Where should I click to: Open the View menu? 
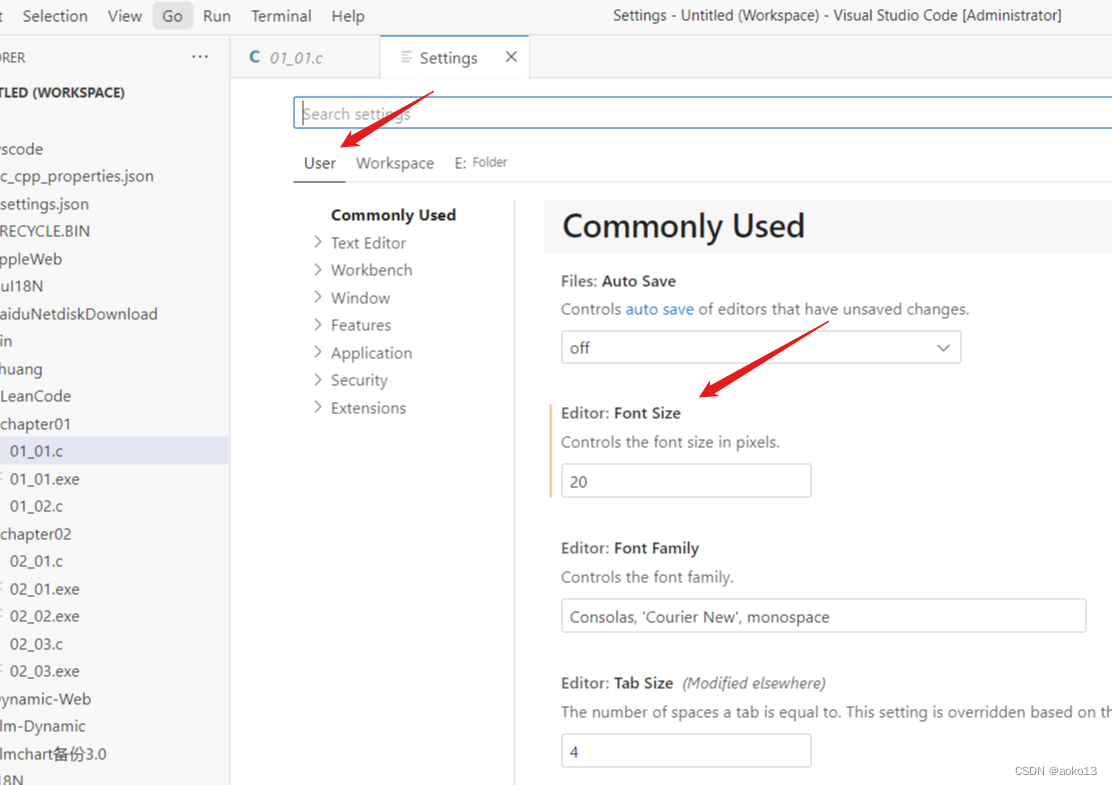click(x=125, y=16)
